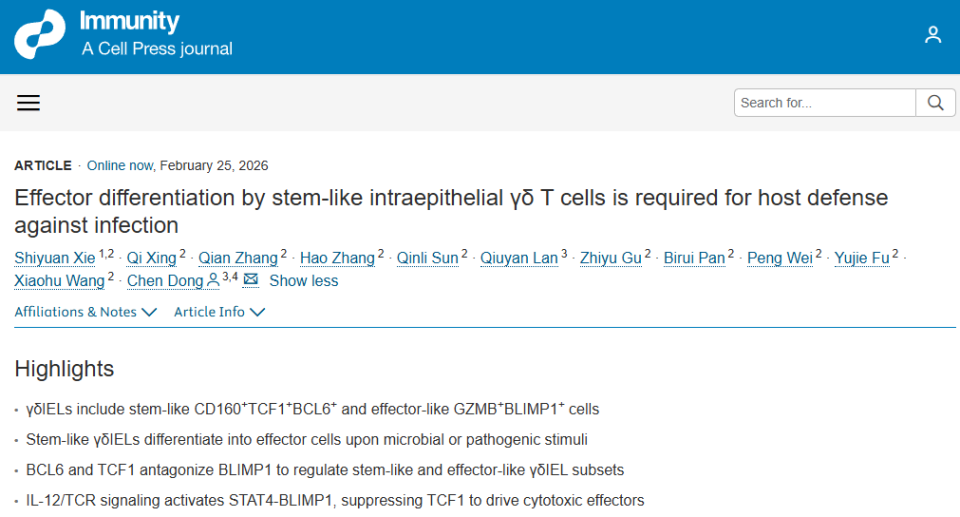Click the person icon beside Chen Dong
Image resolution: width=960 pixels, height=517 pixels.
213,281
